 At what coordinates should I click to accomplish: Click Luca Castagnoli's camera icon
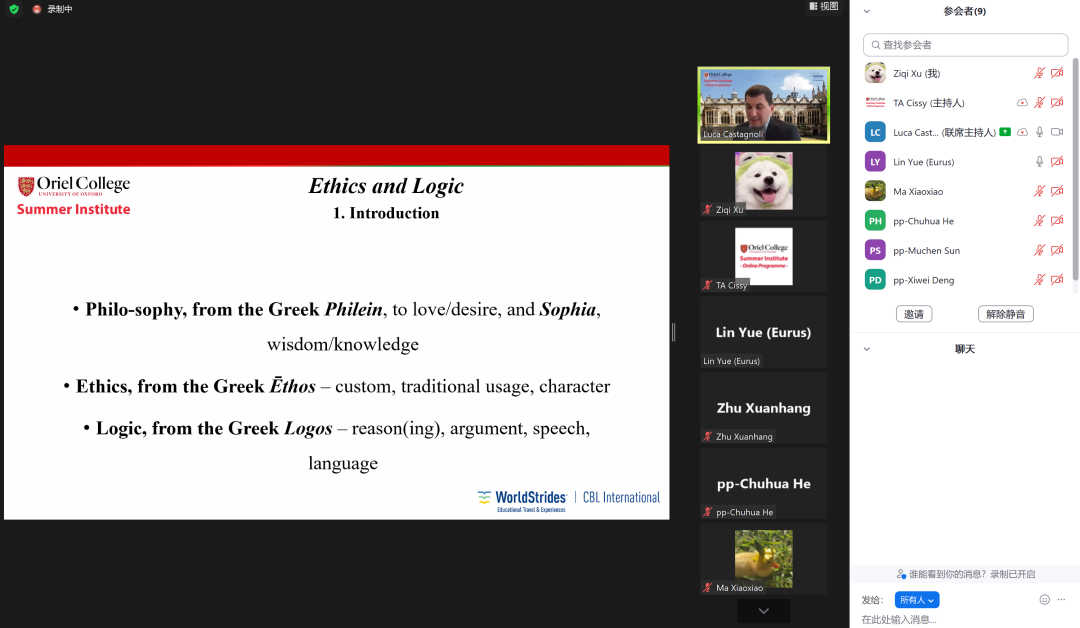click(x=1057, y=132)
